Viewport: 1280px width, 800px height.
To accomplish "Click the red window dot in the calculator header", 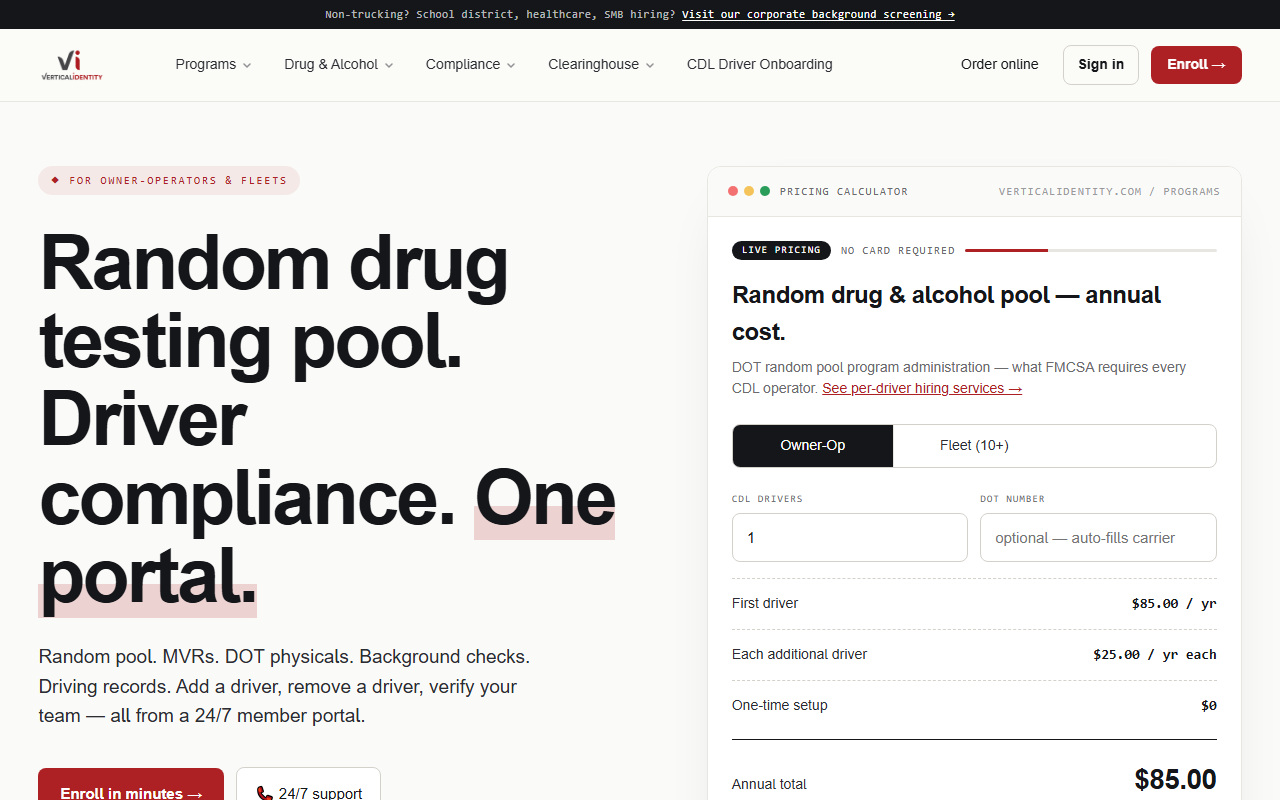I will tap(733, 191).
